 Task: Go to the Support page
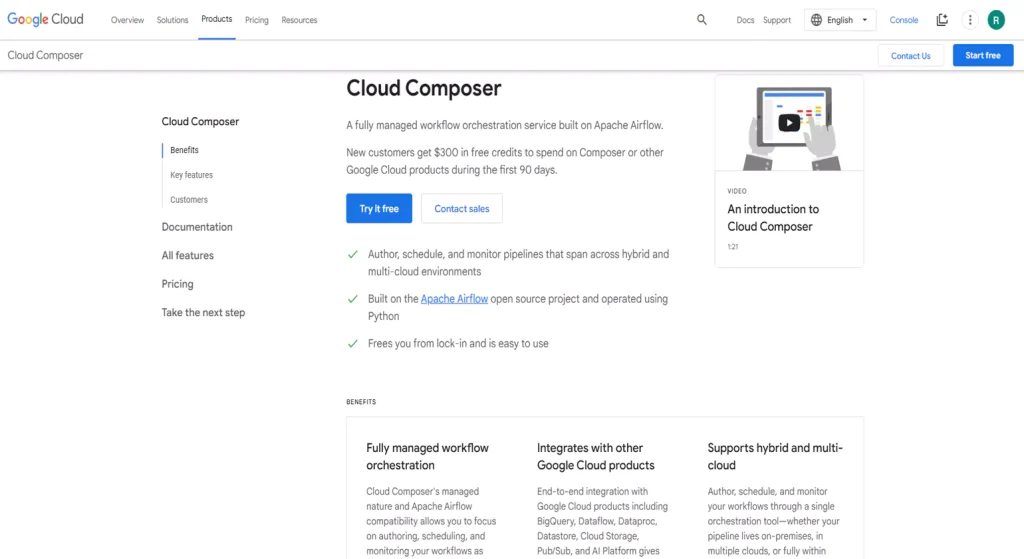tap(776, 20)
